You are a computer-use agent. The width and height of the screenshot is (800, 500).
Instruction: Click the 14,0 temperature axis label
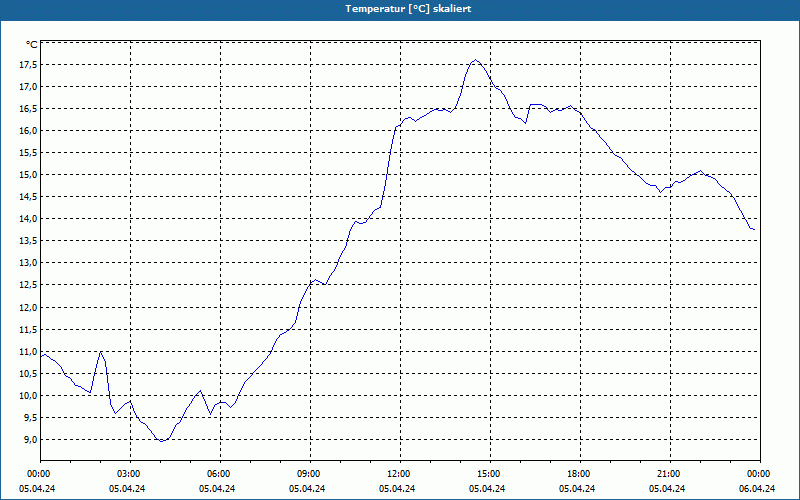click(29, 219)
